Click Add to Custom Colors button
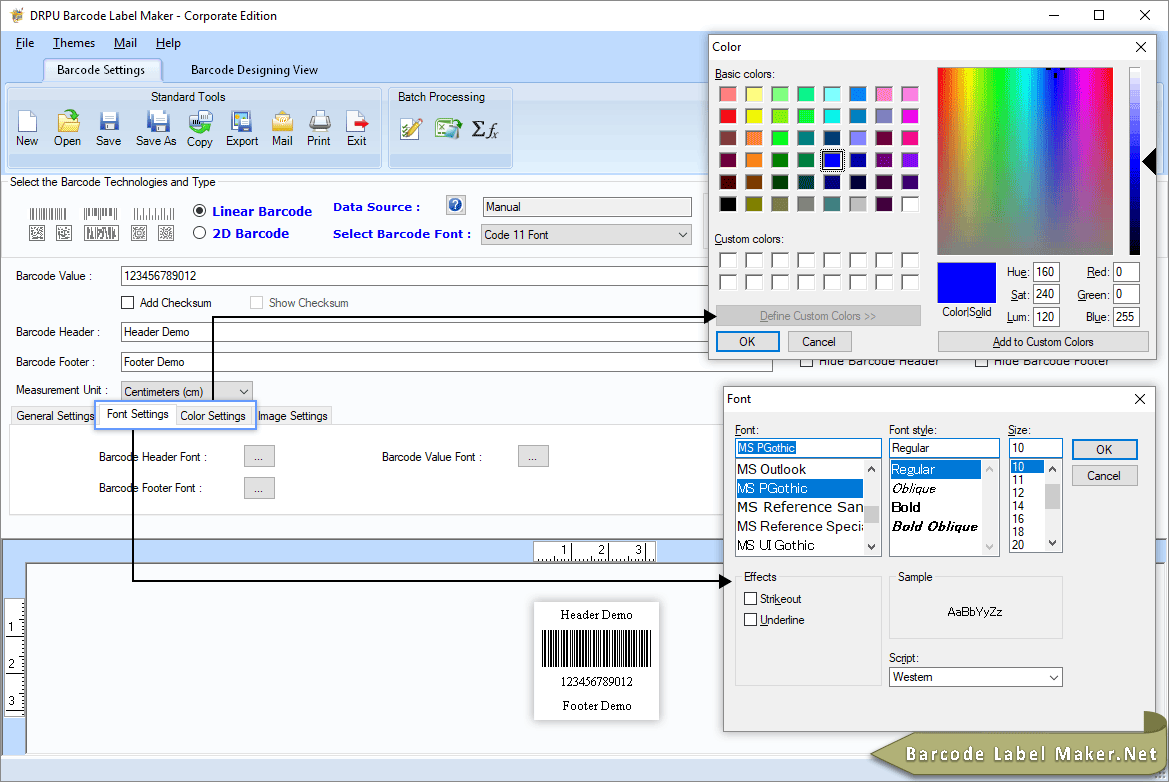The width and height of the screenshot is (1169, 782). tap(1043, 341)
